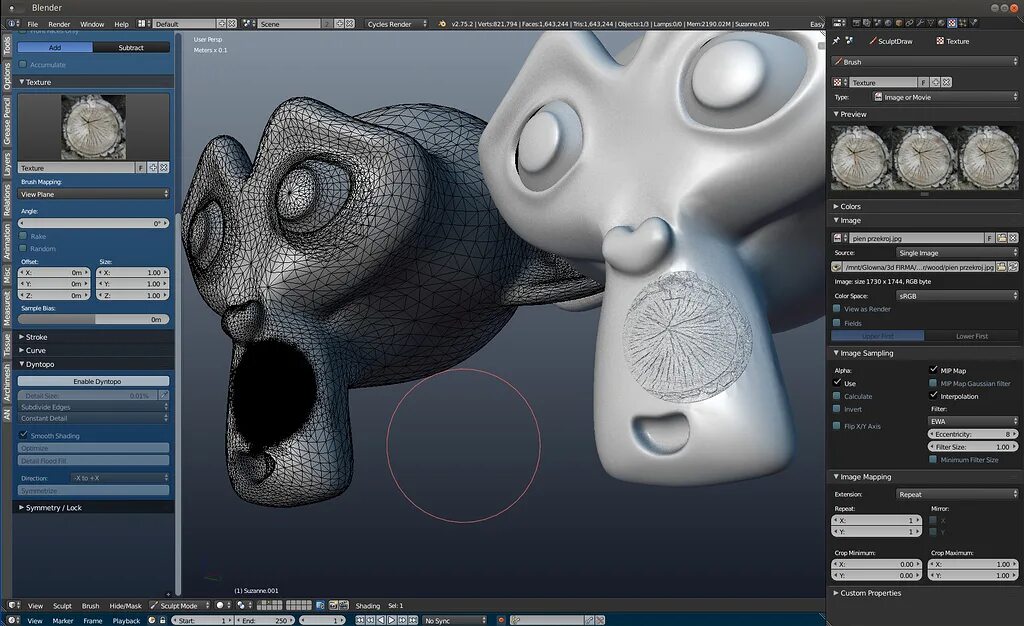1024x626 pixels.
Task: Open the Render properties tab icon
Action: [857, 23]
